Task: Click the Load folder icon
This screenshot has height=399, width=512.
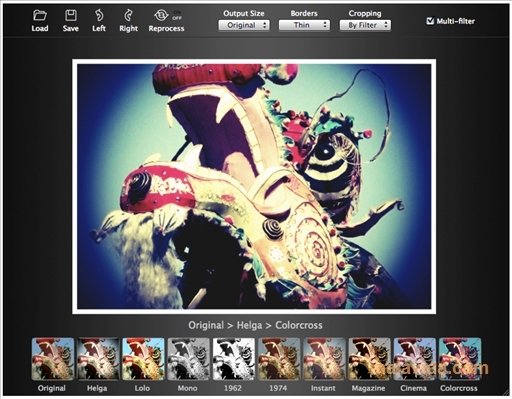Action: pos(40,15)
